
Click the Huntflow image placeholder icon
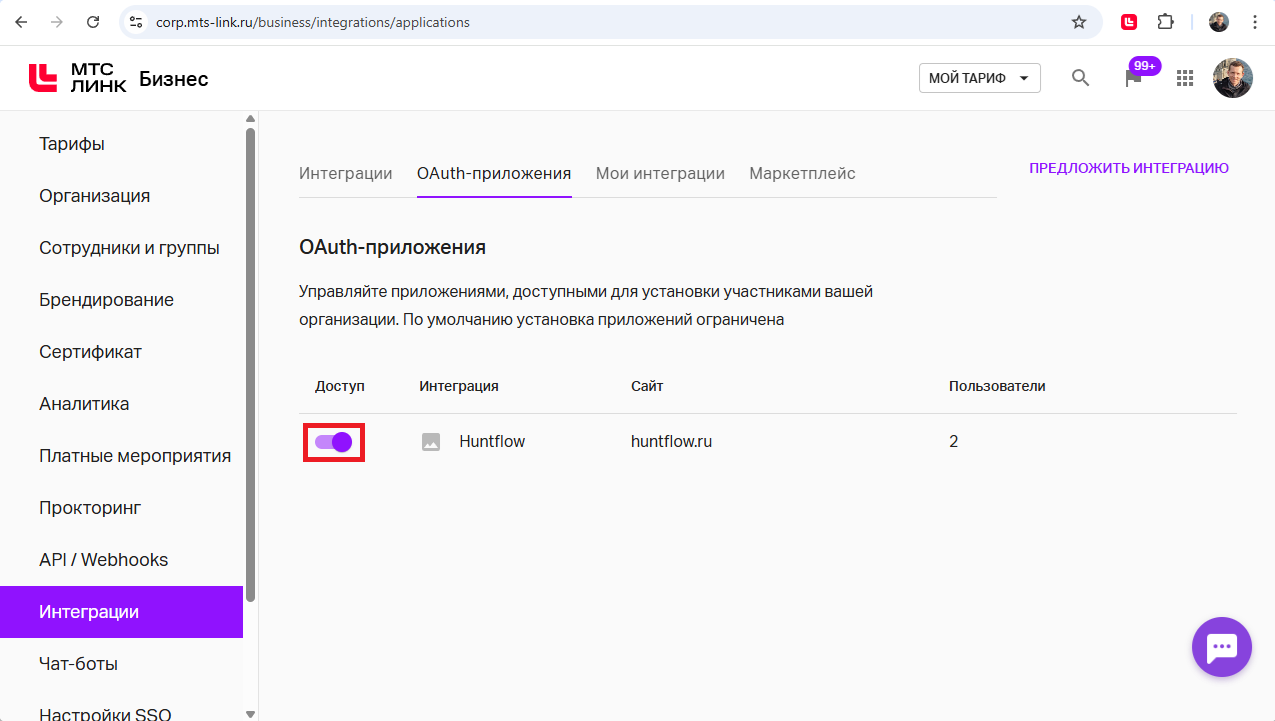click(431, 442)
